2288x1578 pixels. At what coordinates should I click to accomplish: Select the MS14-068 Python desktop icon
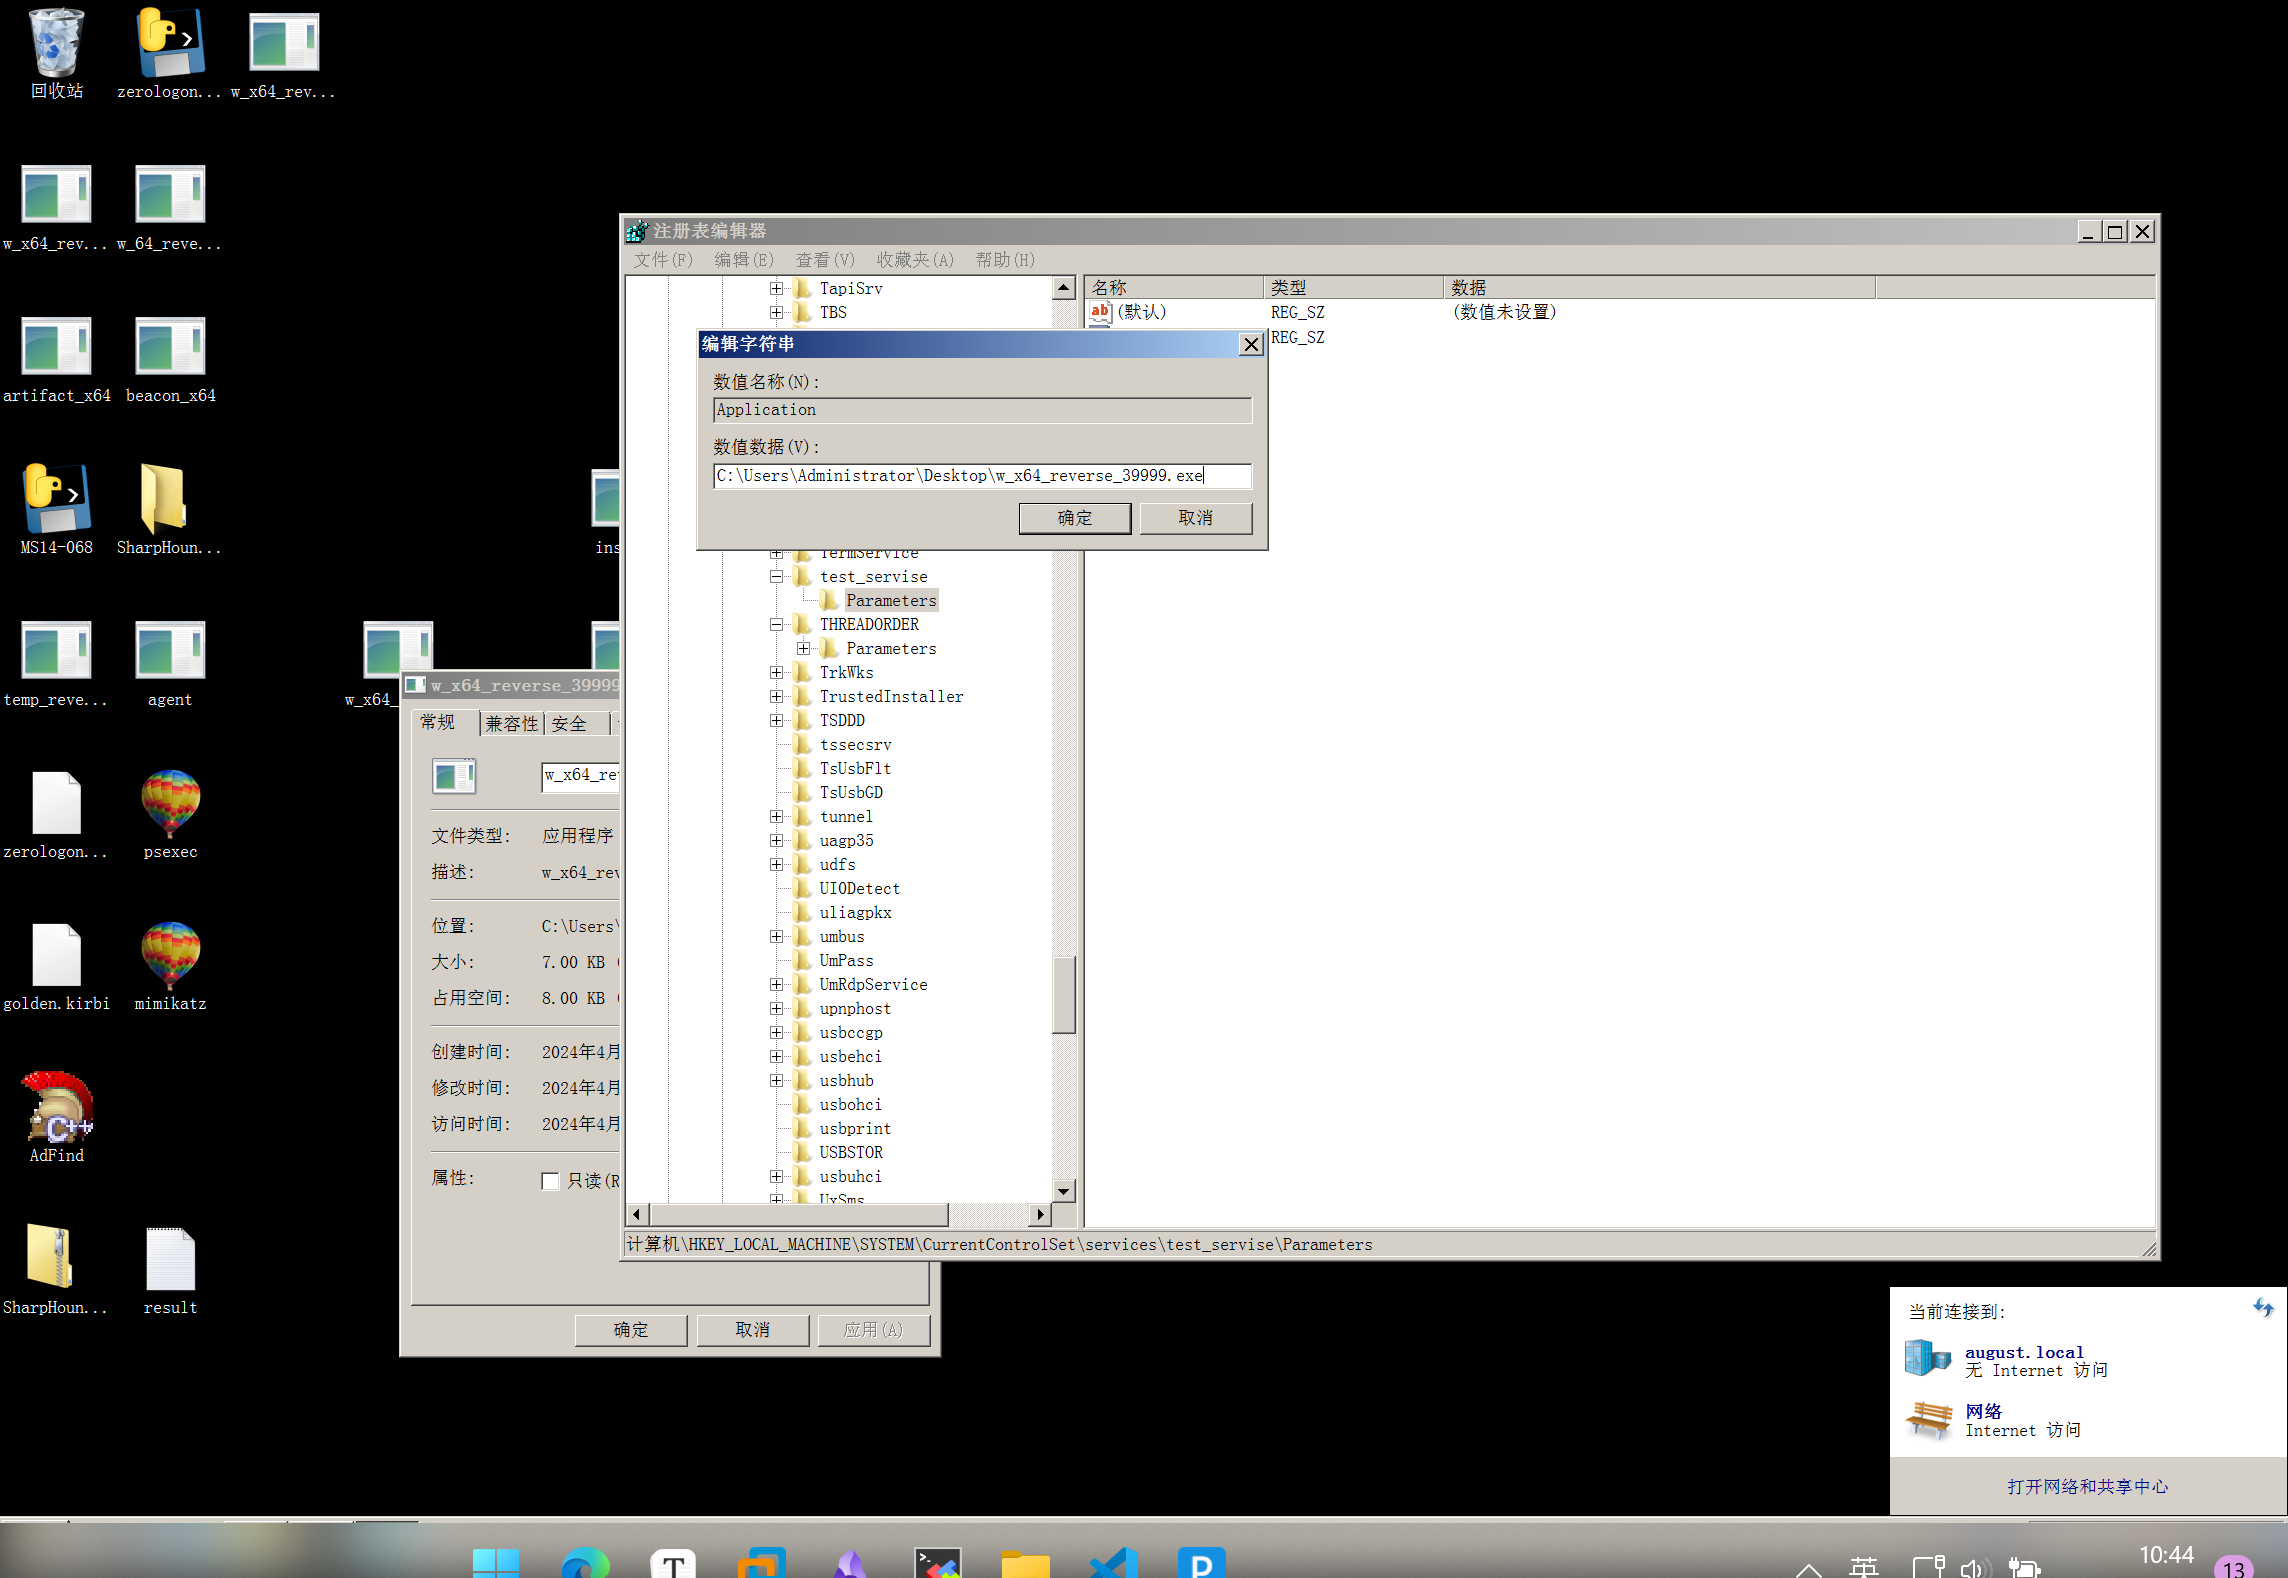click(x=56, y=498)
